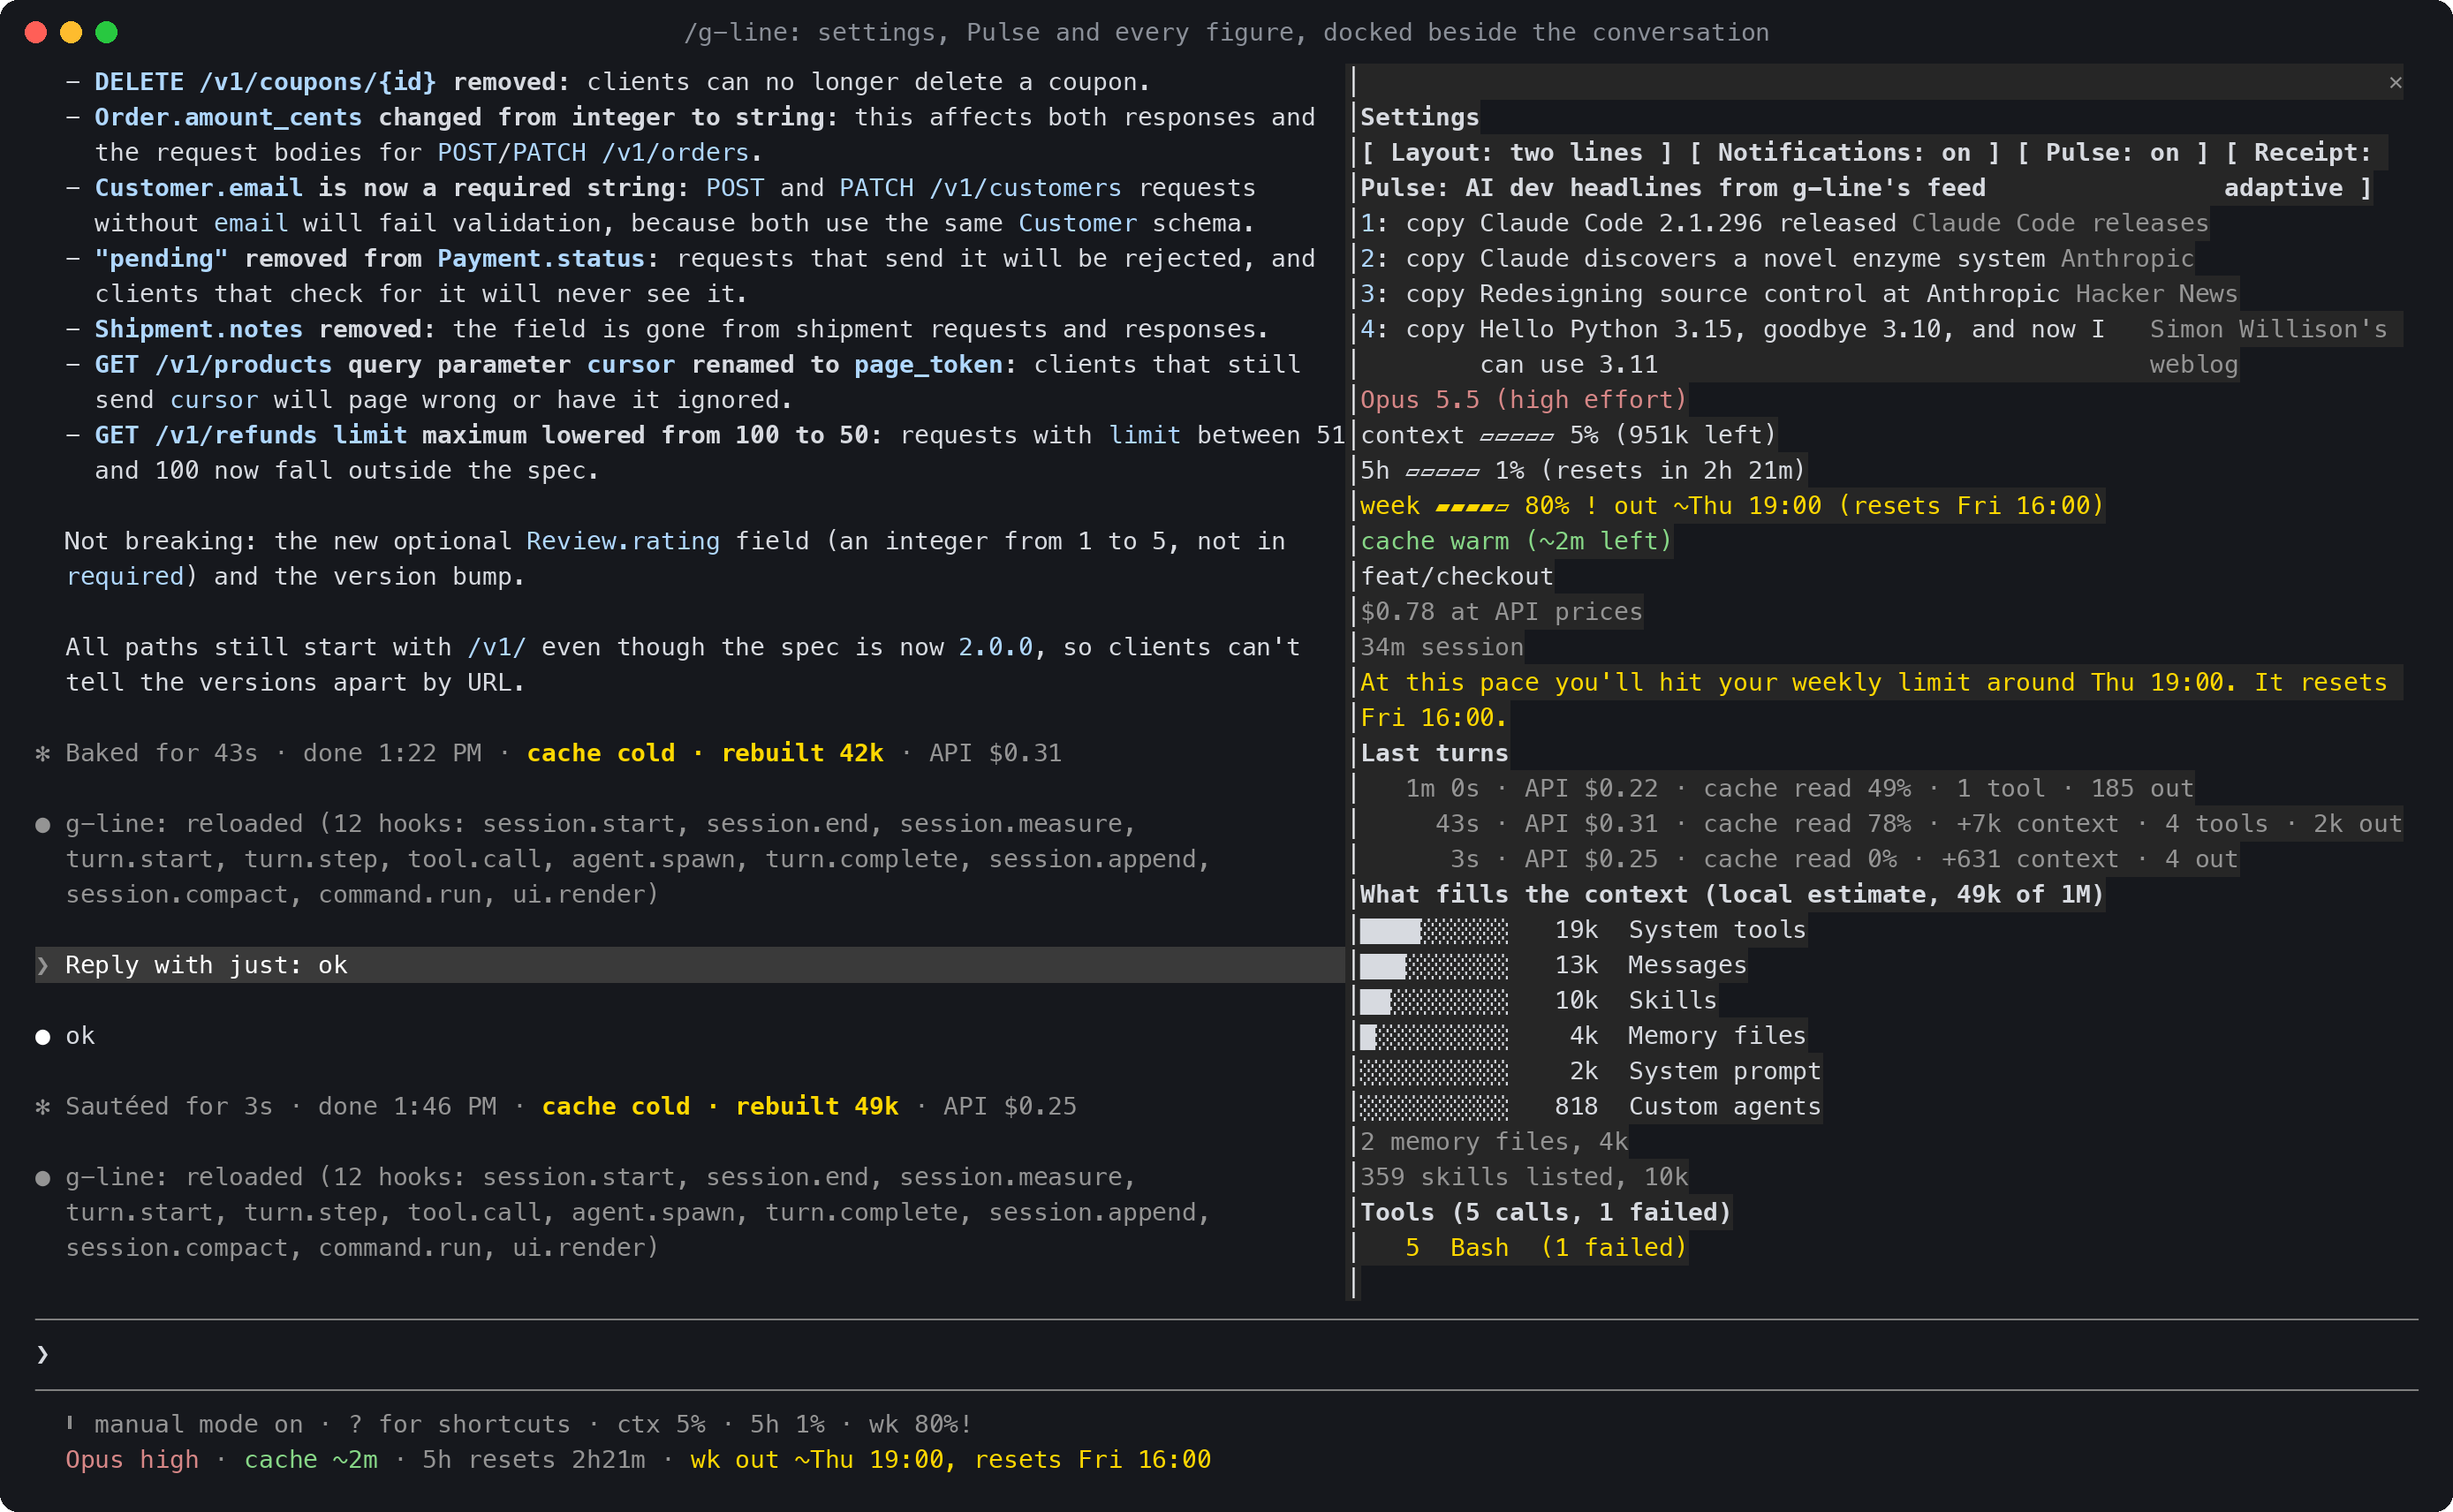Click the $0.78 at API prices line
Viewport: 2453px width, 1512px height.
click(x=1501, y=612)
